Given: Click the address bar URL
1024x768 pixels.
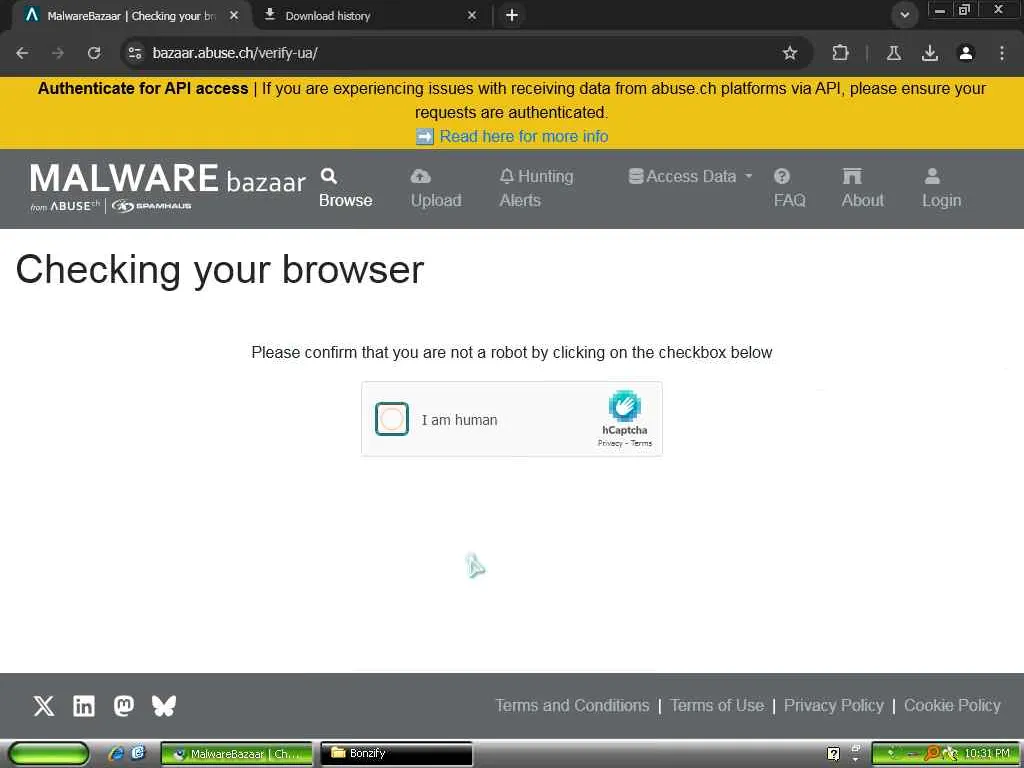Looking at the screenshot, I should tap(235, 53).
